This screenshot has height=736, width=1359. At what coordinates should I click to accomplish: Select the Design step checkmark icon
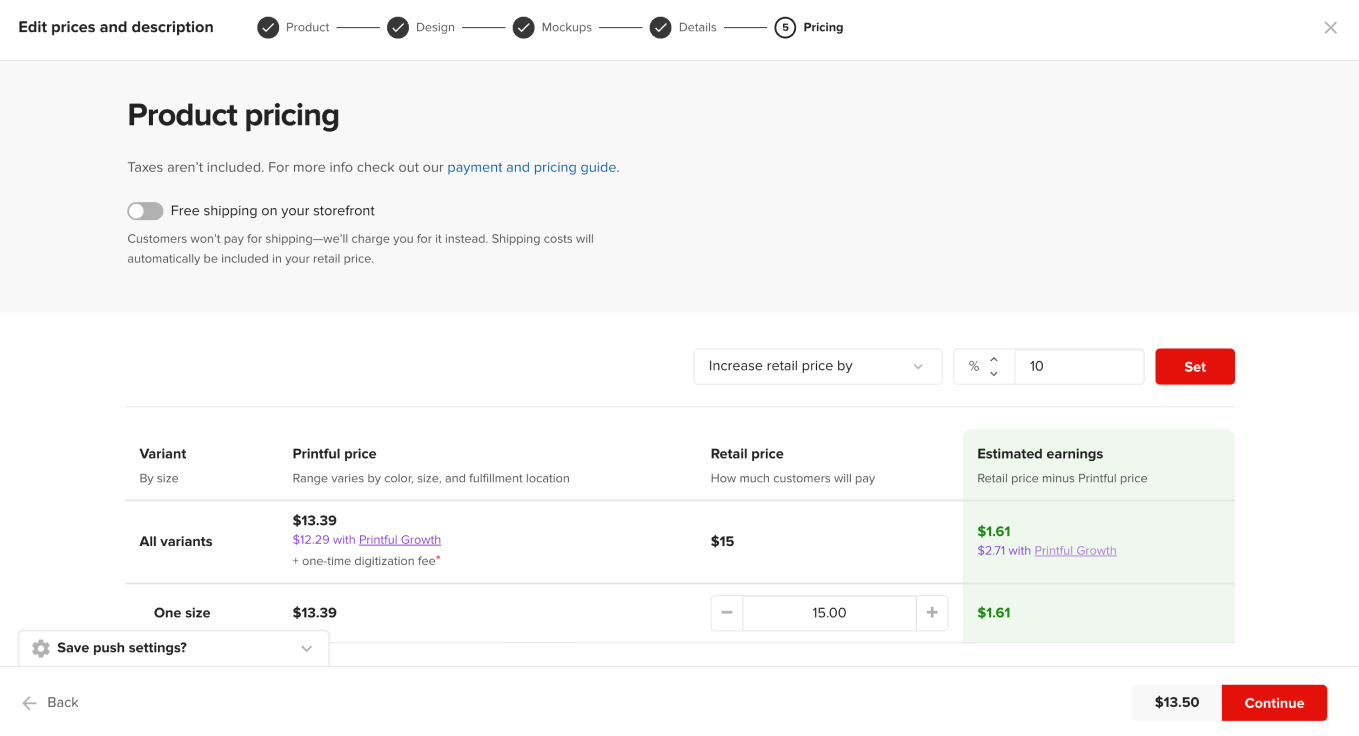(398, 27)
